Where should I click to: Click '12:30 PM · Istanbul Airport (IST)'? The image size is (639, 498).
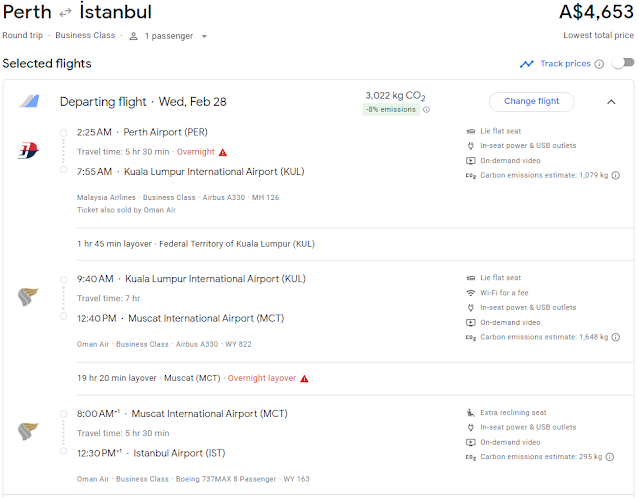[151, 453]
